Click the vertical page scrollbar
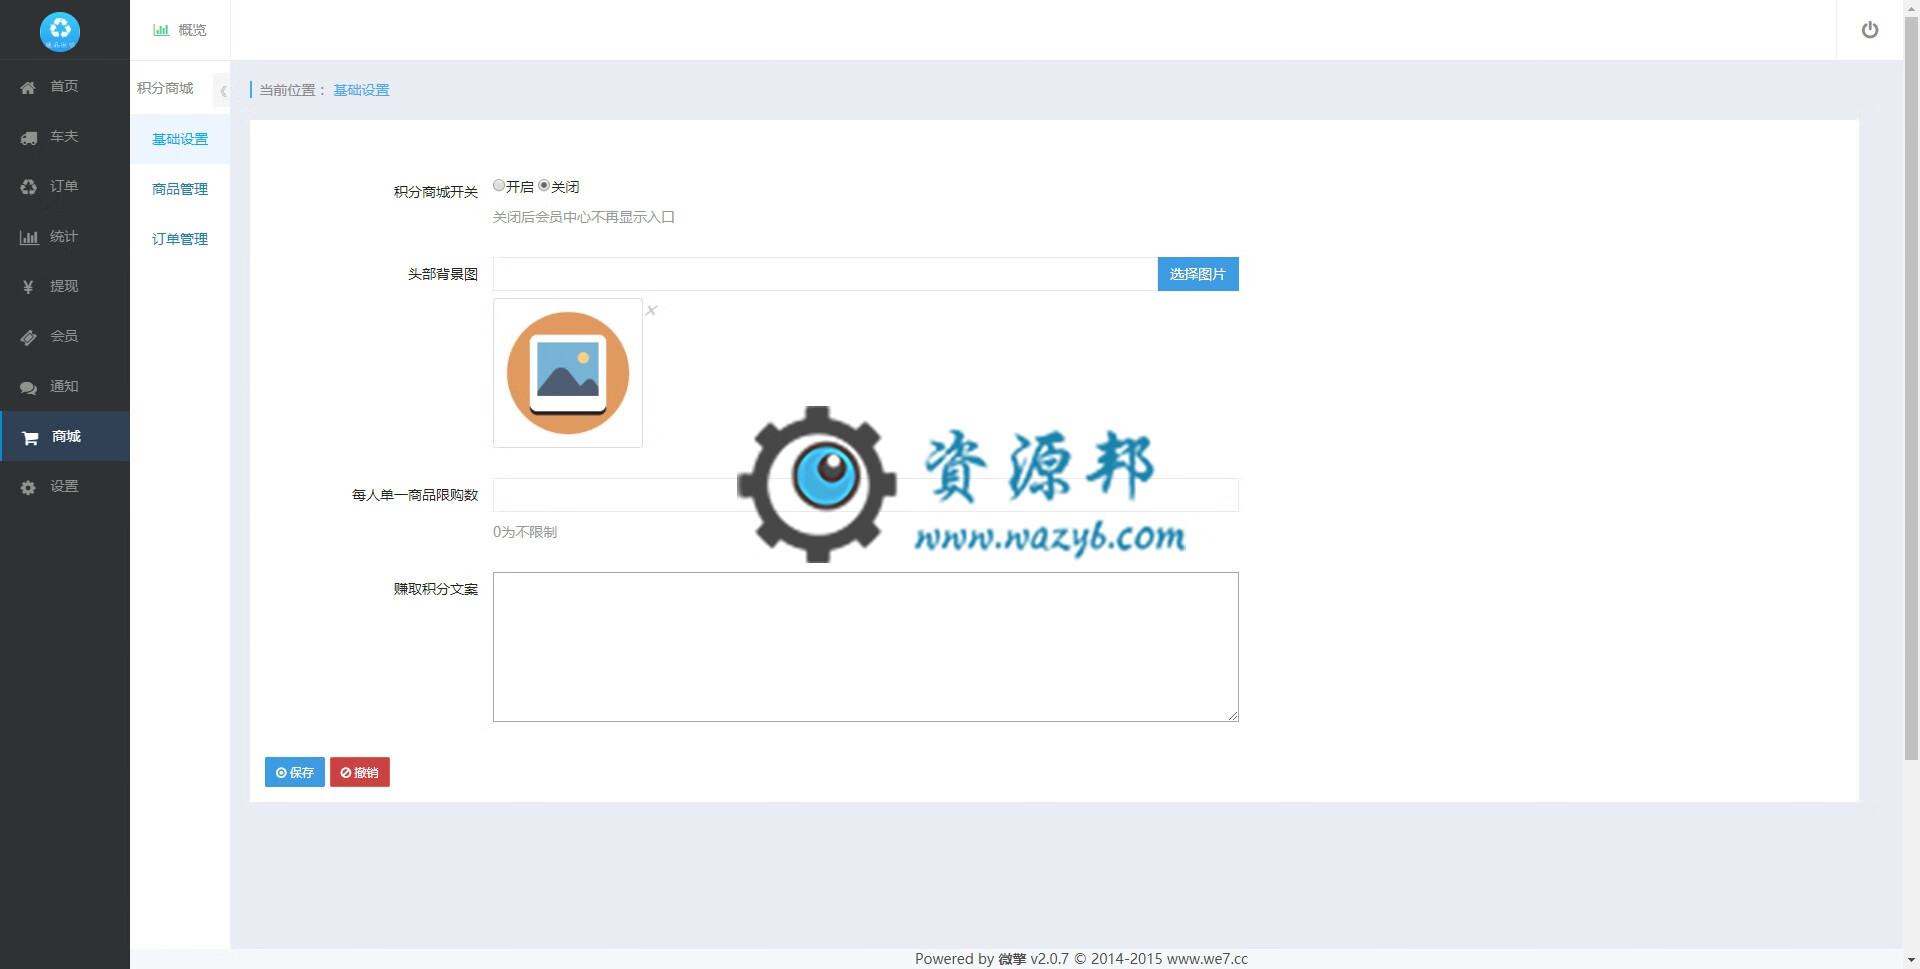This screenshot has width=1920, height=969. pos(1911,400)
